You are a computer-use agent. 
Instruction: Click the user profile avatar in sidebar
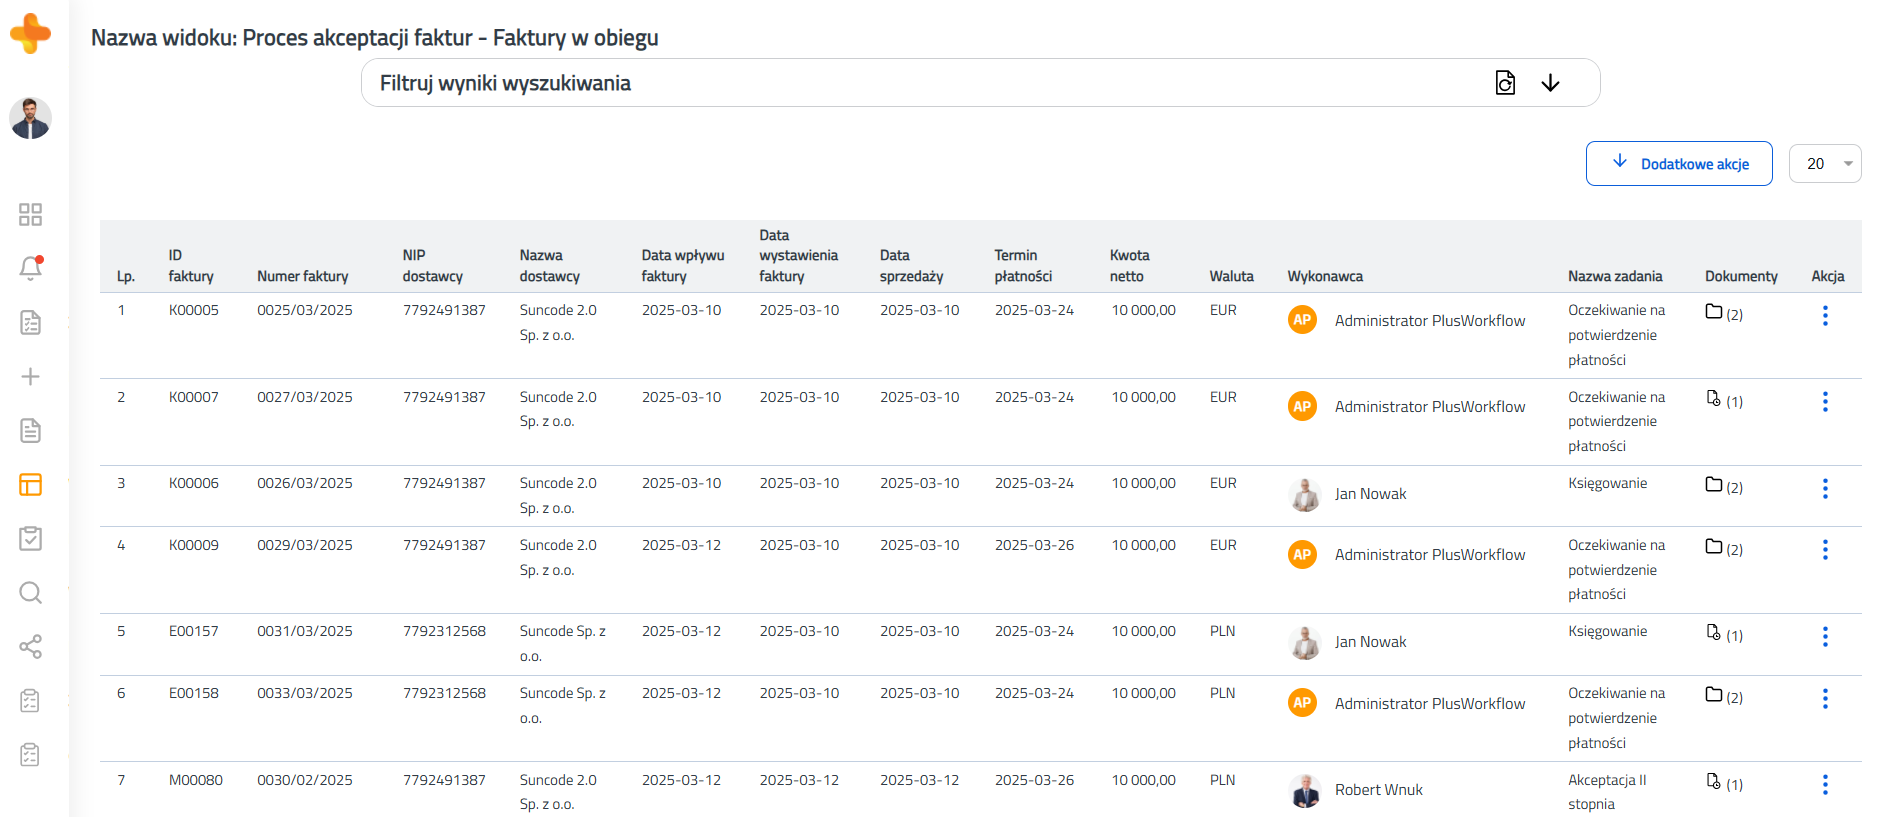(x=31, y=118)
